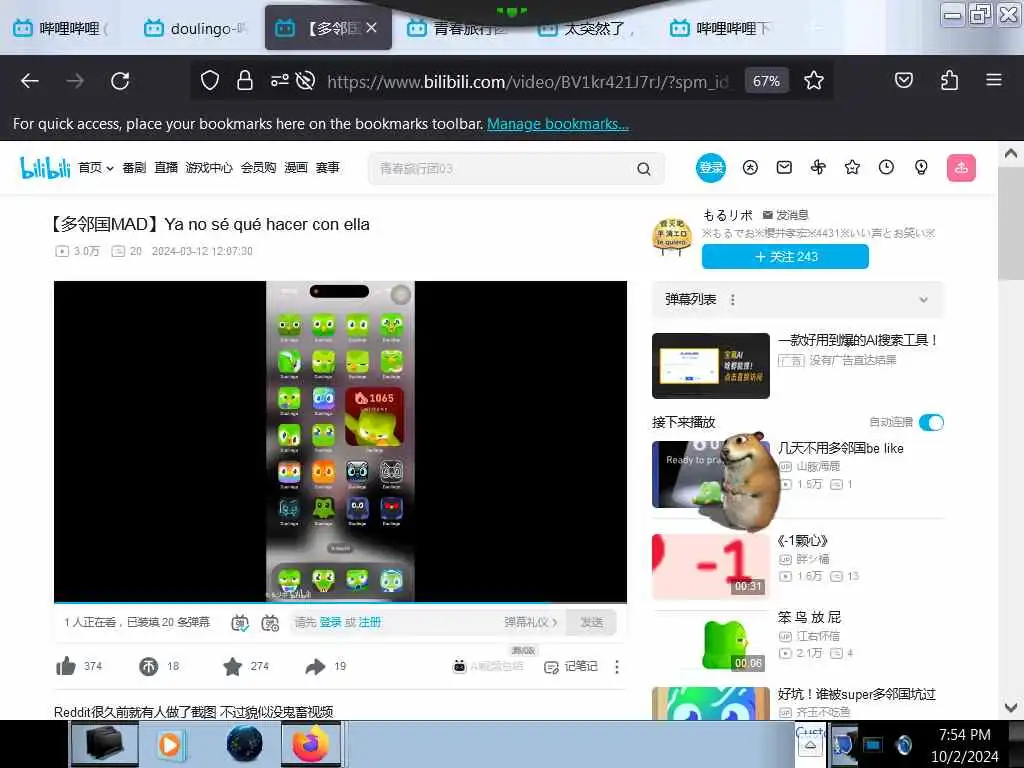Open more options three dots below video
1024x768 pixels.
(x=616, y=666)
